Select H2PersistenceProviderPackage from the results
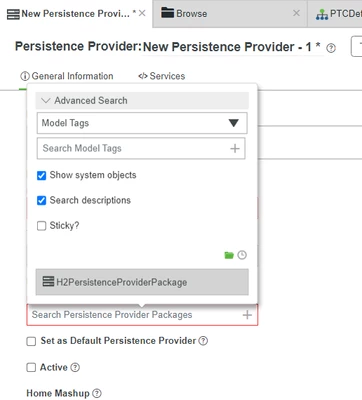Image resolution: width=362 pixels, height=400 pixels. point(142,282)
